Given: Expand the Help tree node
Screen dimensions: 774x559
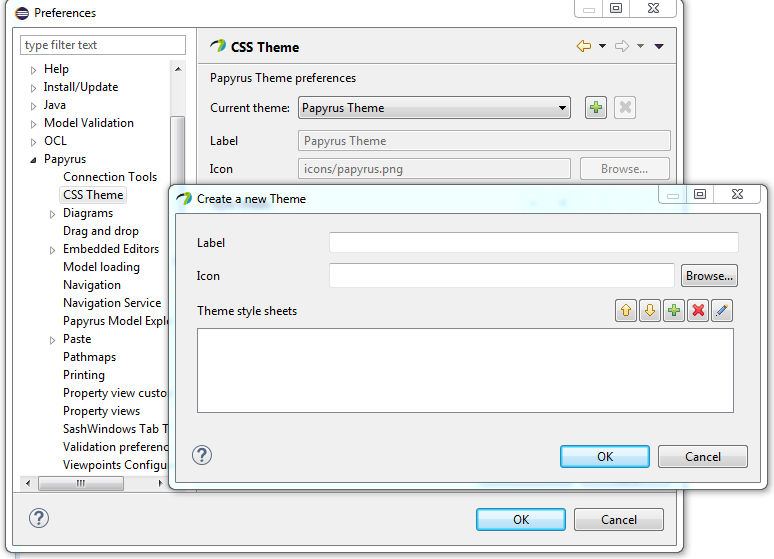Looking at the screenshot, I should (33, 70).
